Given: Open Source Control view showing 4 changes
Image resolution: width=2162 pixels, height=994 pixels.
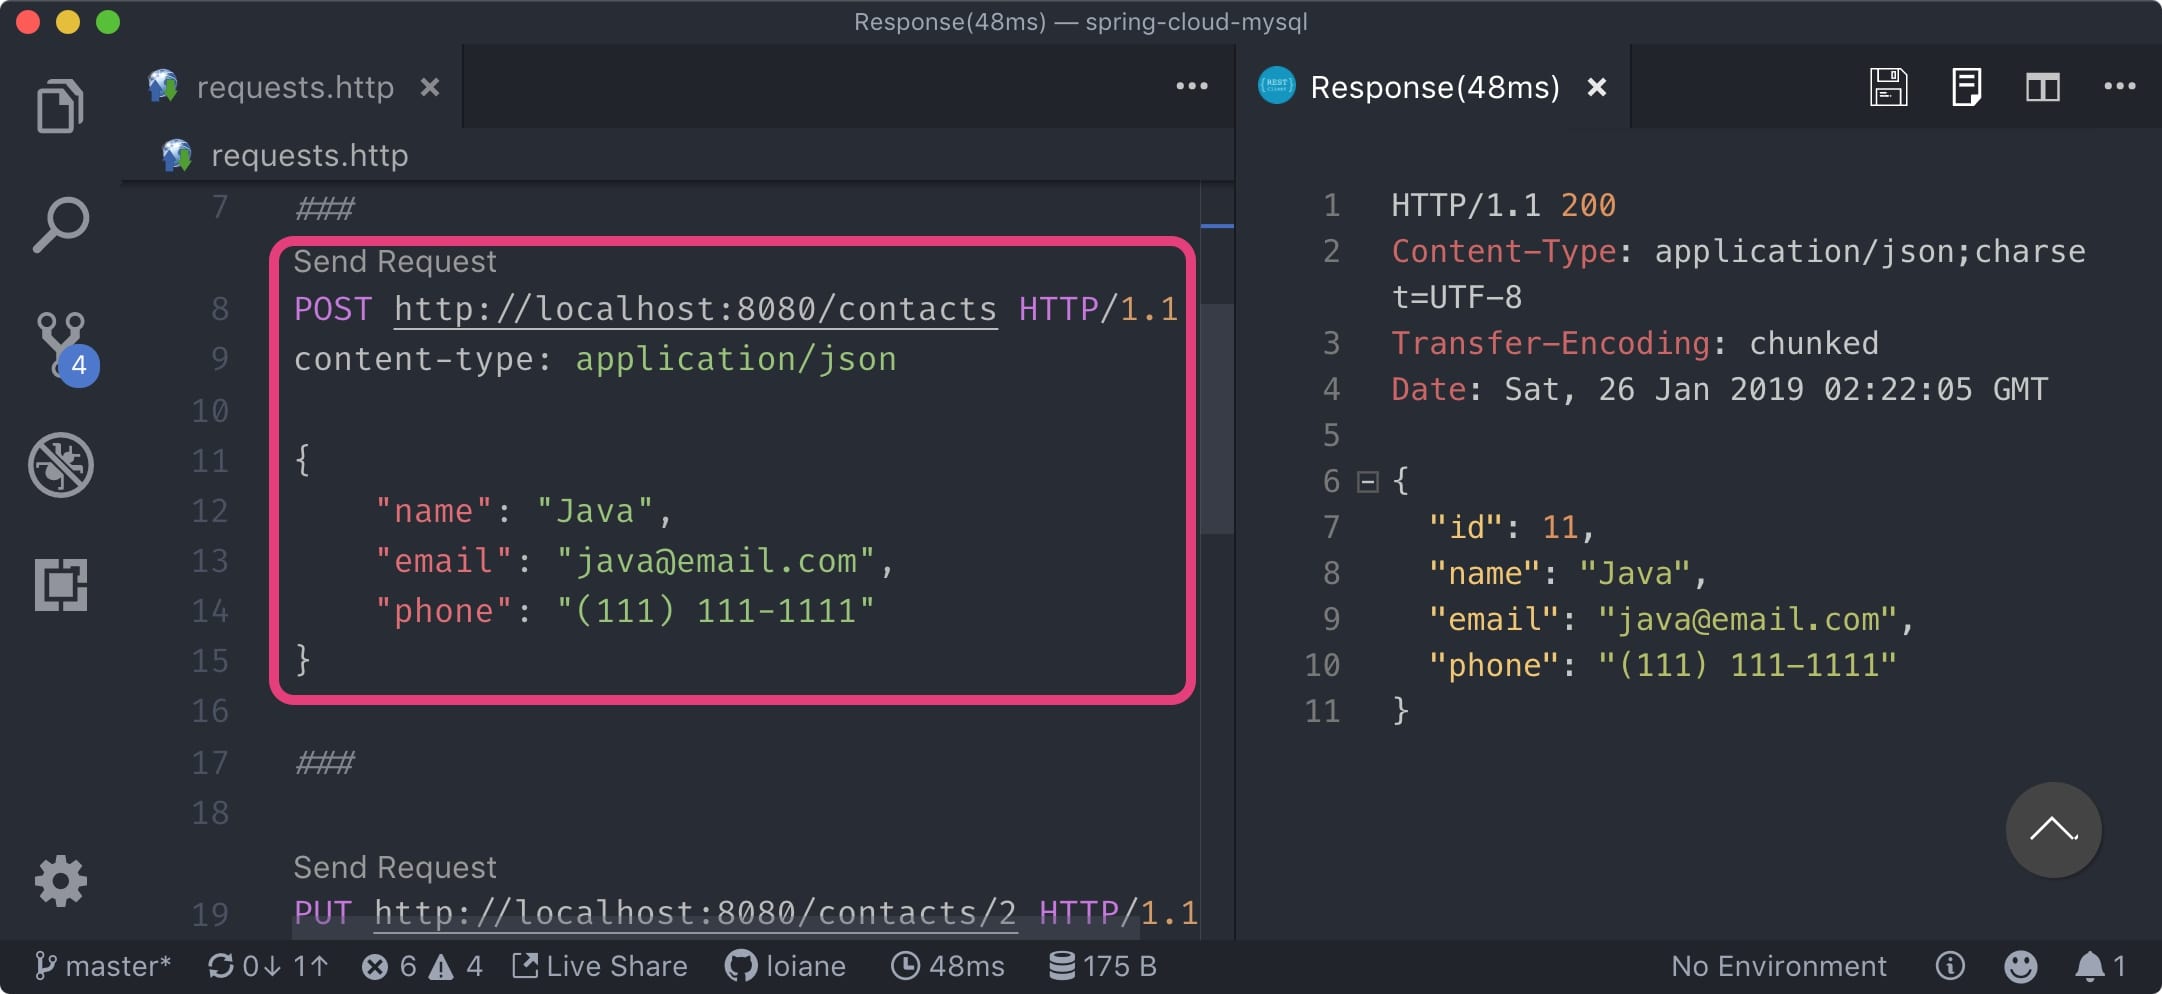Looking at the screenshot, I should (60, 345).
